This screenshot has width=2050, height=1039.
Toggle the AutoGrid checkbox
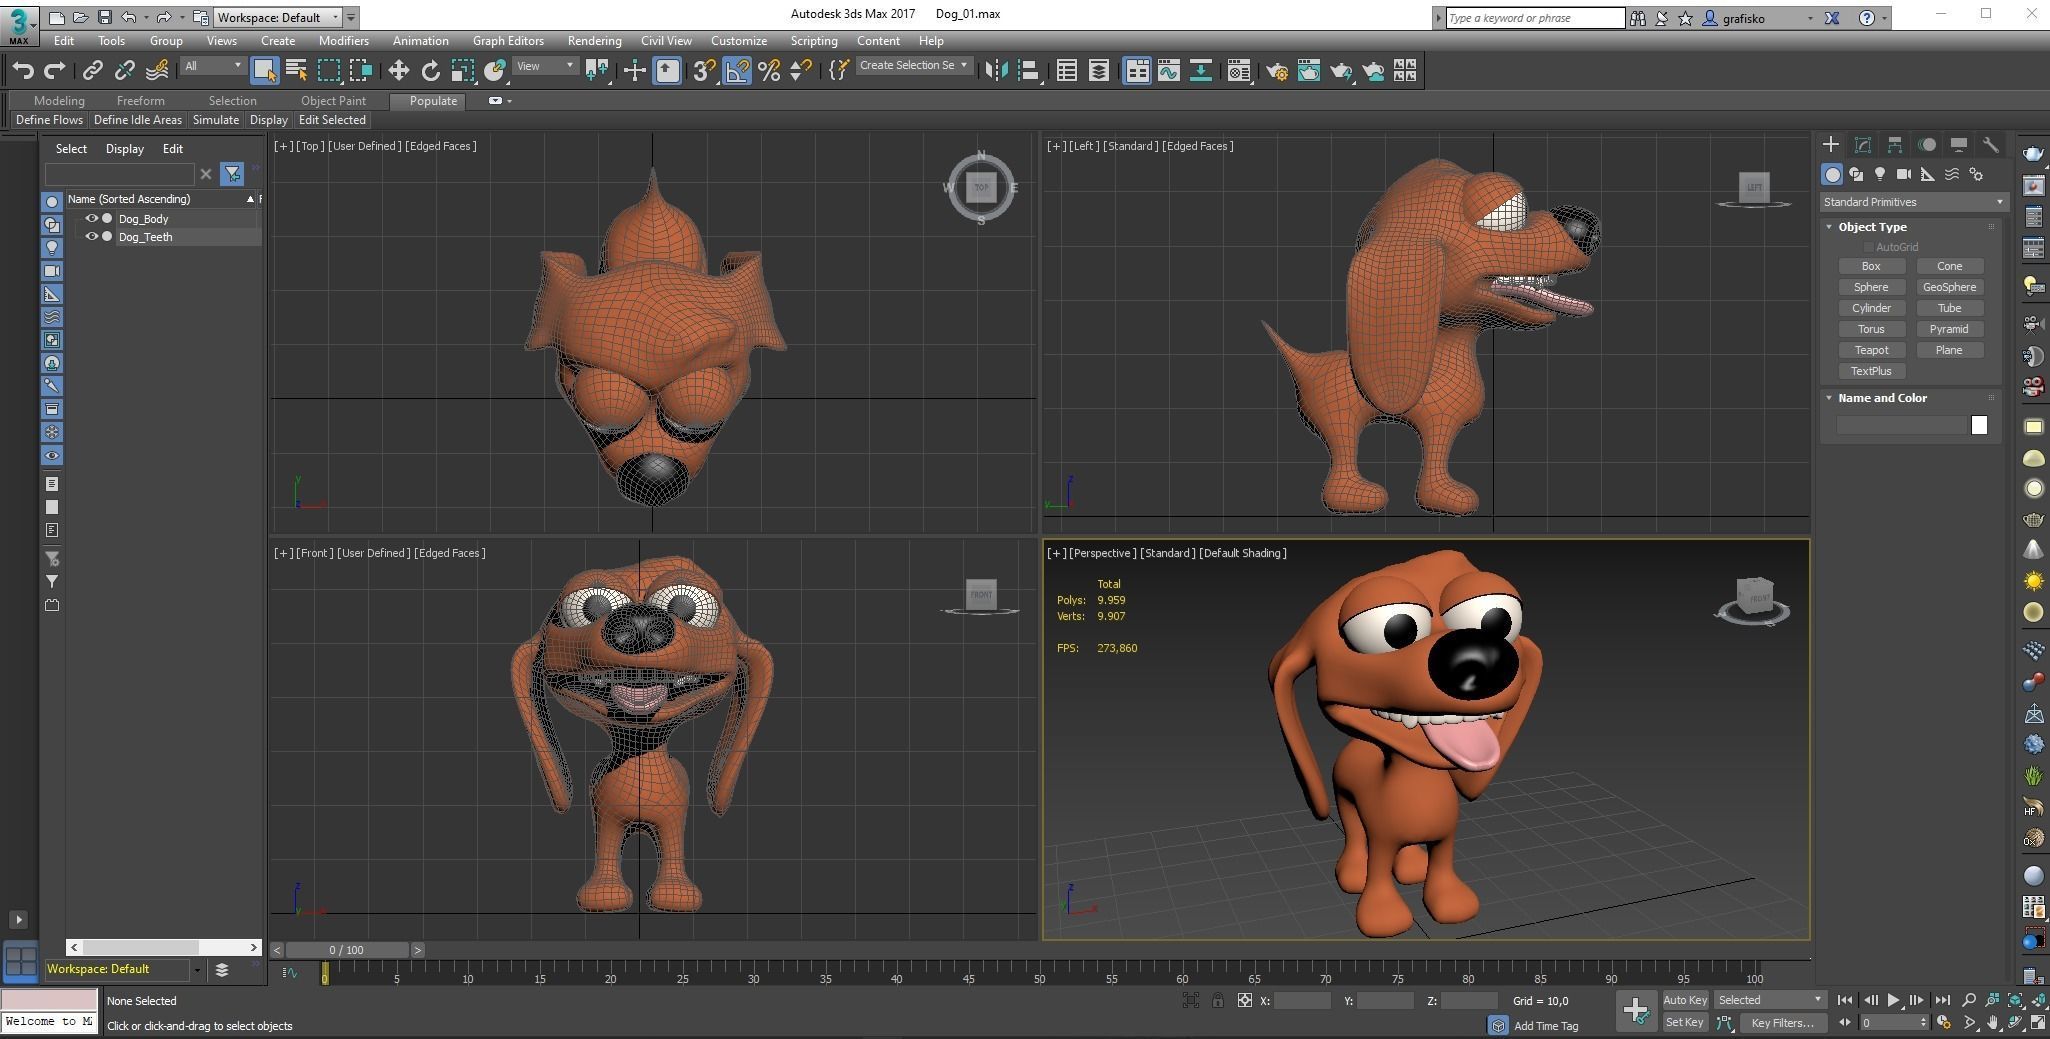click(1867, 247)
